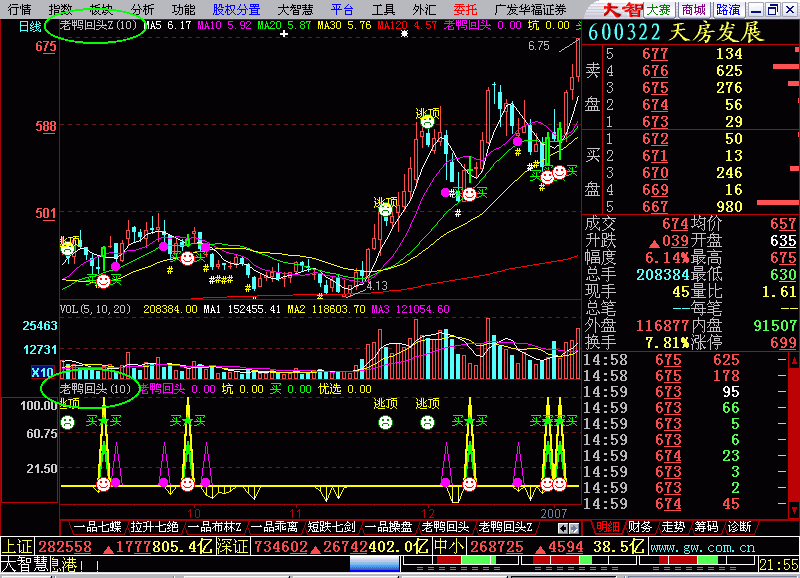The height and width of the screenshot is (578, 800).
Task: Click the 老鸭回头Z(10) main chart indicator label
Action: click(x=97, y=25)
